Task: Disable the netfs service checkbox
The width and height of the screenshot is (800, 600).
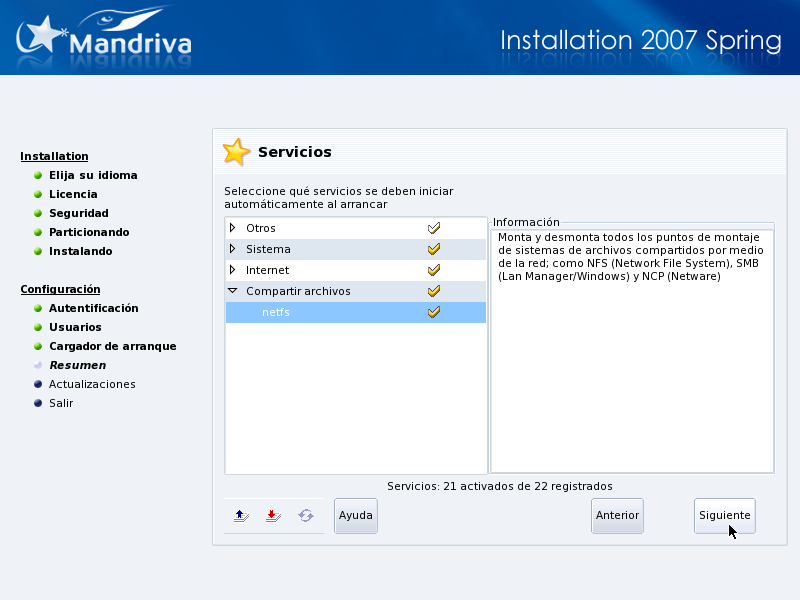Action: 434,312
